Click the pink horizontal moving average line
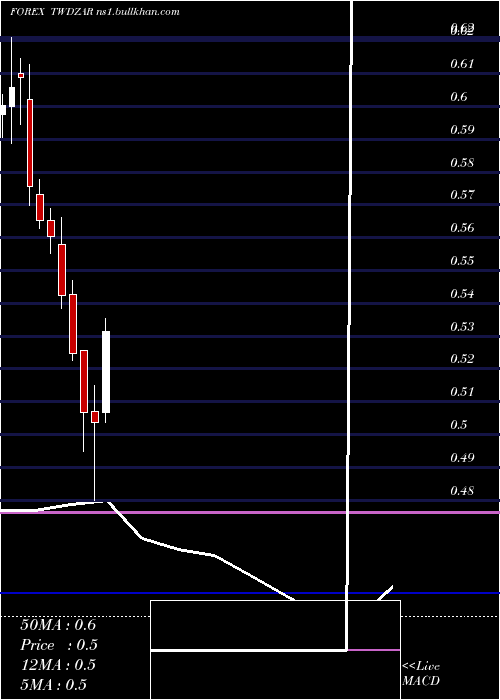500x700 pixels. click(x=250, y=512)
